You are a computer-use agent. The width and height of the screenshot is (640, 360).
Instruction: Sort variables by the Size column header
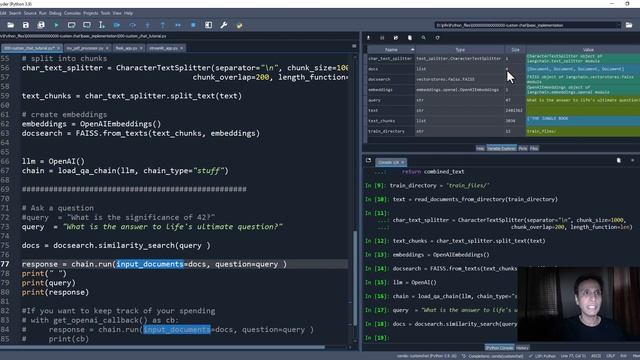pos(515,50)
